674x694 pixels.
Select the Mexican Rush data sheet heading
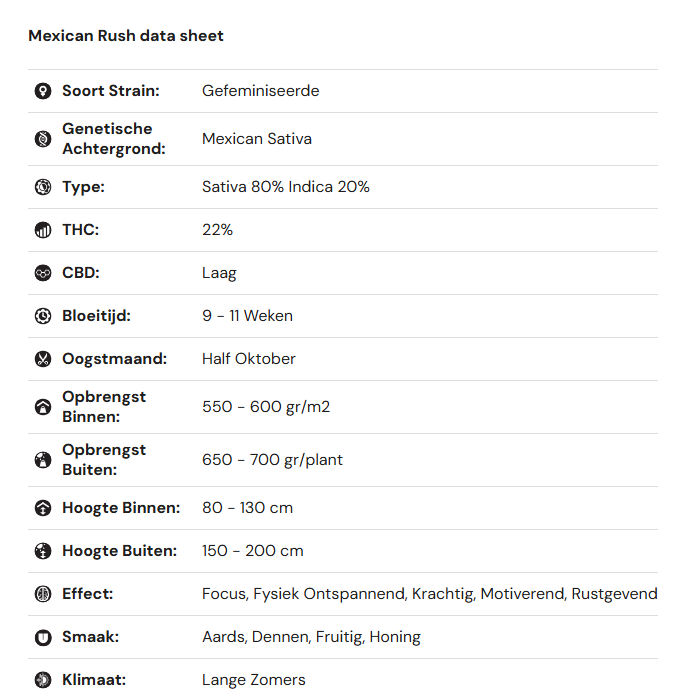click(126, 36)
